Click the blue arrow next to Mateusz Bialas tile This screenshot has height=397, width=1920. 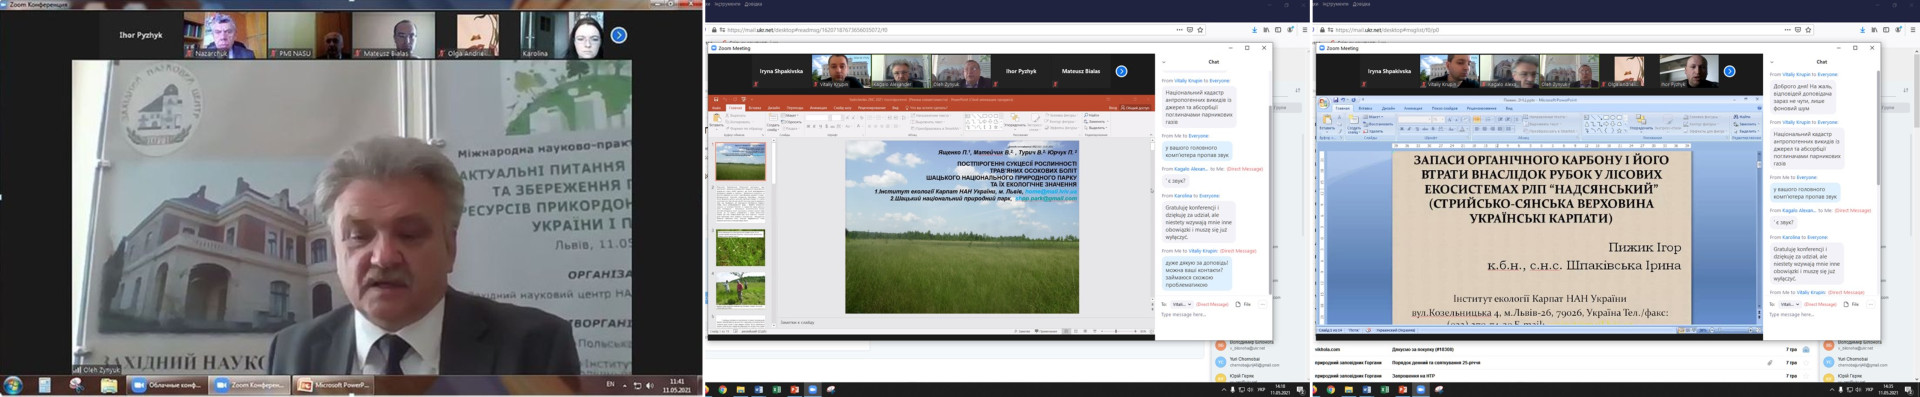[x=1121, y=71]
